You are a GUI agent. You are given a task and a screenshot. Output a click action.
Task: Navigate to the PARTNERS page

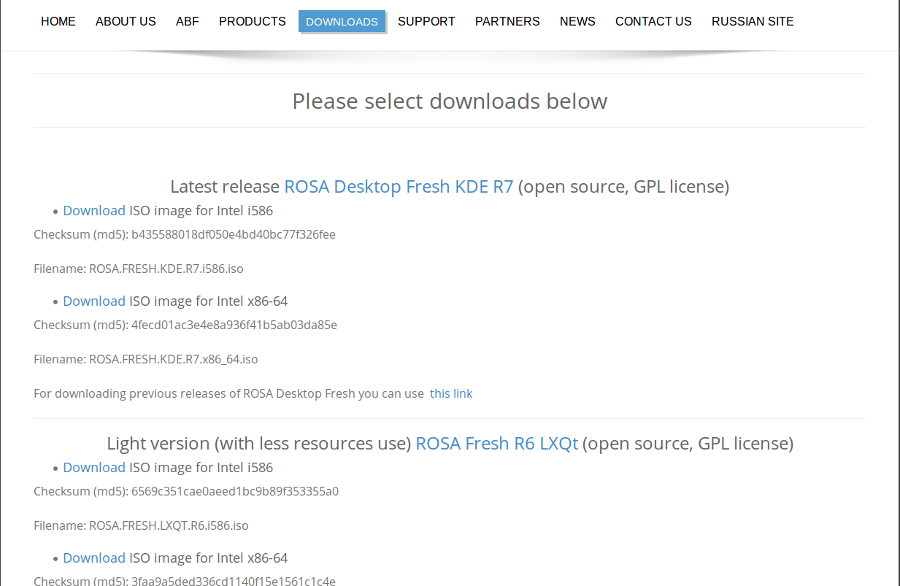pos(507,21)
